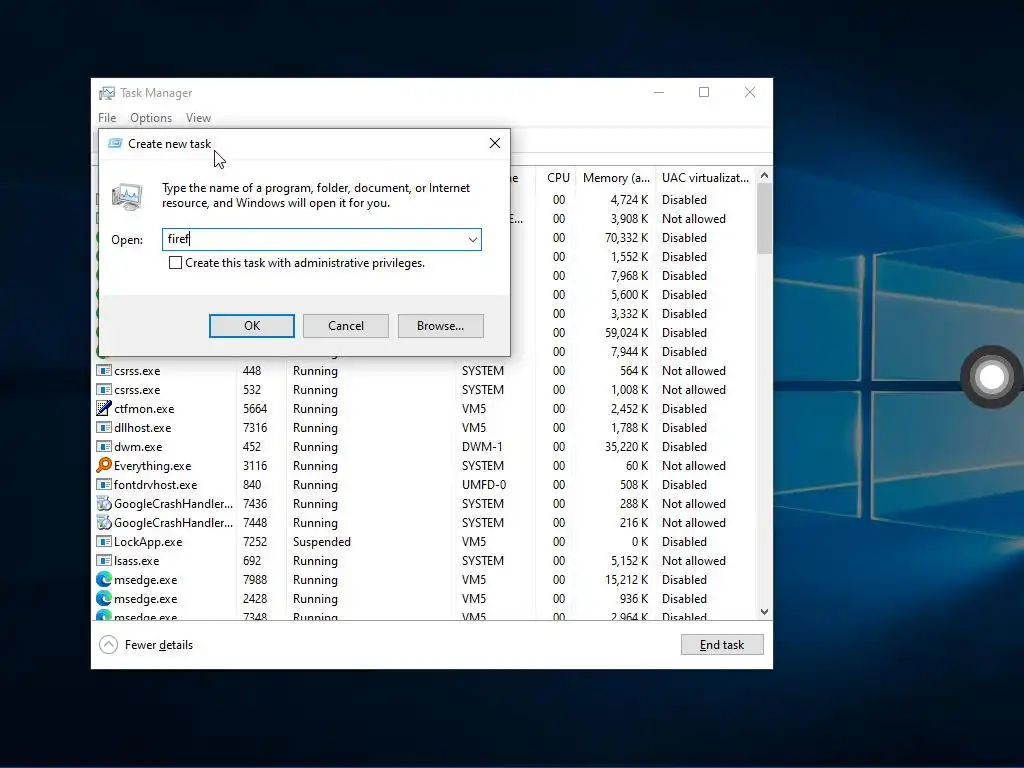Click the Everything.exe magnifier icon
Viewport: 1024px width, 768px height.
point(104,466)
